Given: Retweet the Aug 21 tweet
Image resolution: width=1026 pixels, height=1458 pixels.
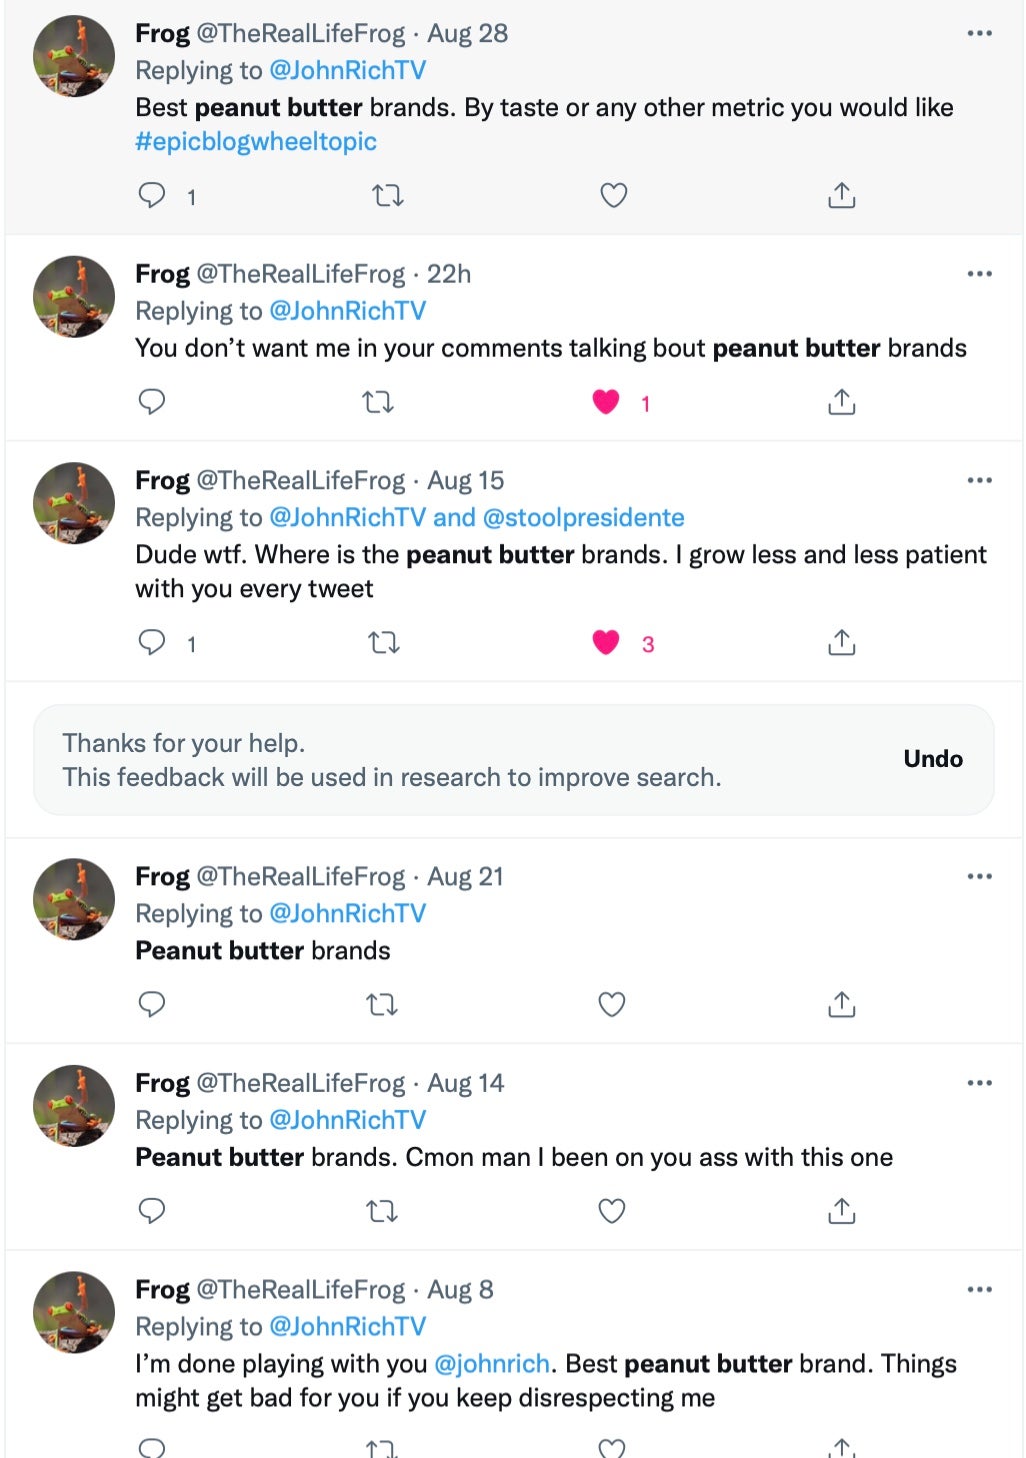Looking at the screenshot, I should pyautogui.click(x=382, y=1004).
